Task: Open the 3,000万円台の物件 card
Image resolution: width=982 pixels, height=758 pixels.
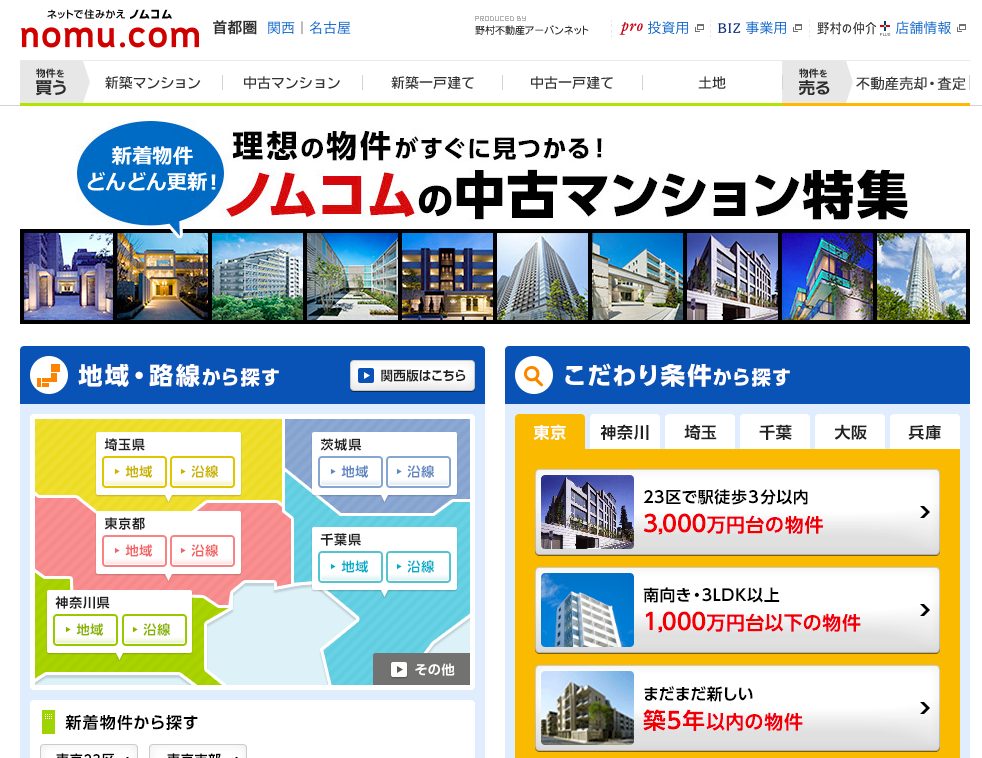Action: pos(738,512)
